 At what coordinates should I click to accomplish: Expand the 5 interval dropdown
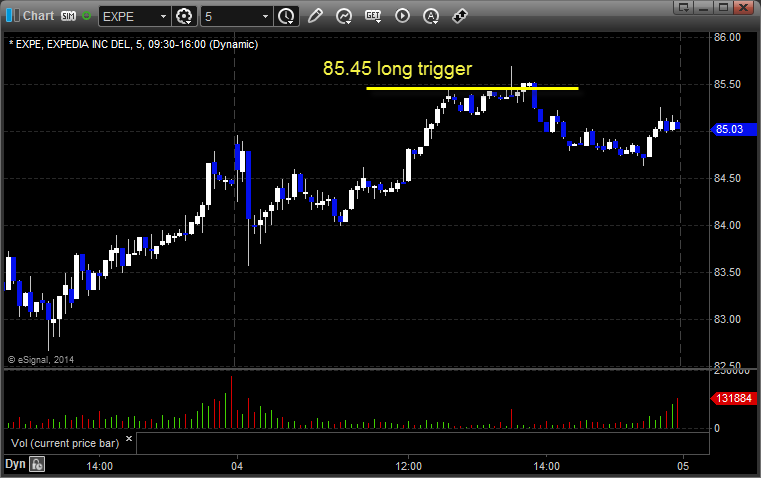point(236,16)
